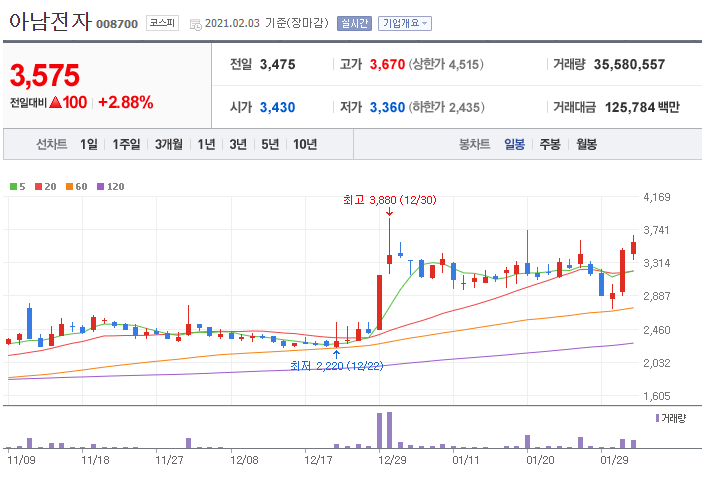Click the purple 120-day moving average swatch
The image size is (702, 487).
(x=100, y=186)
